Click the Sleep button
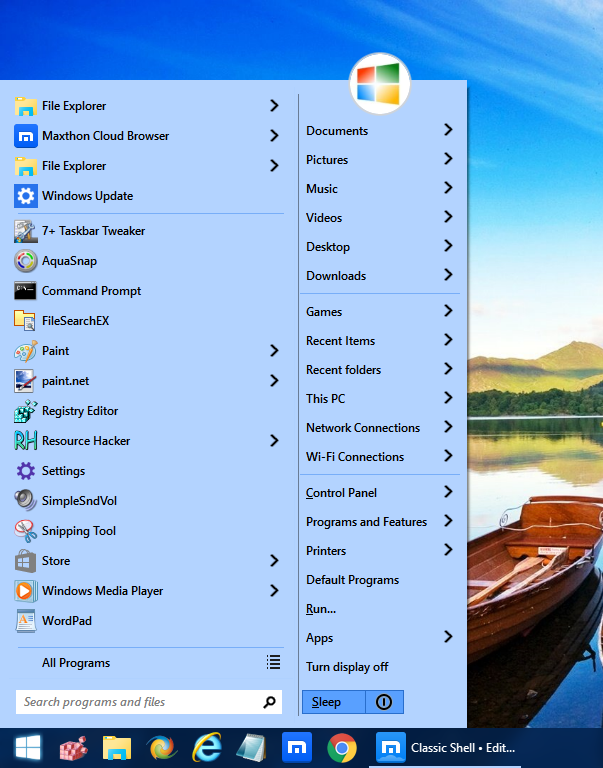 pos(334,702)
